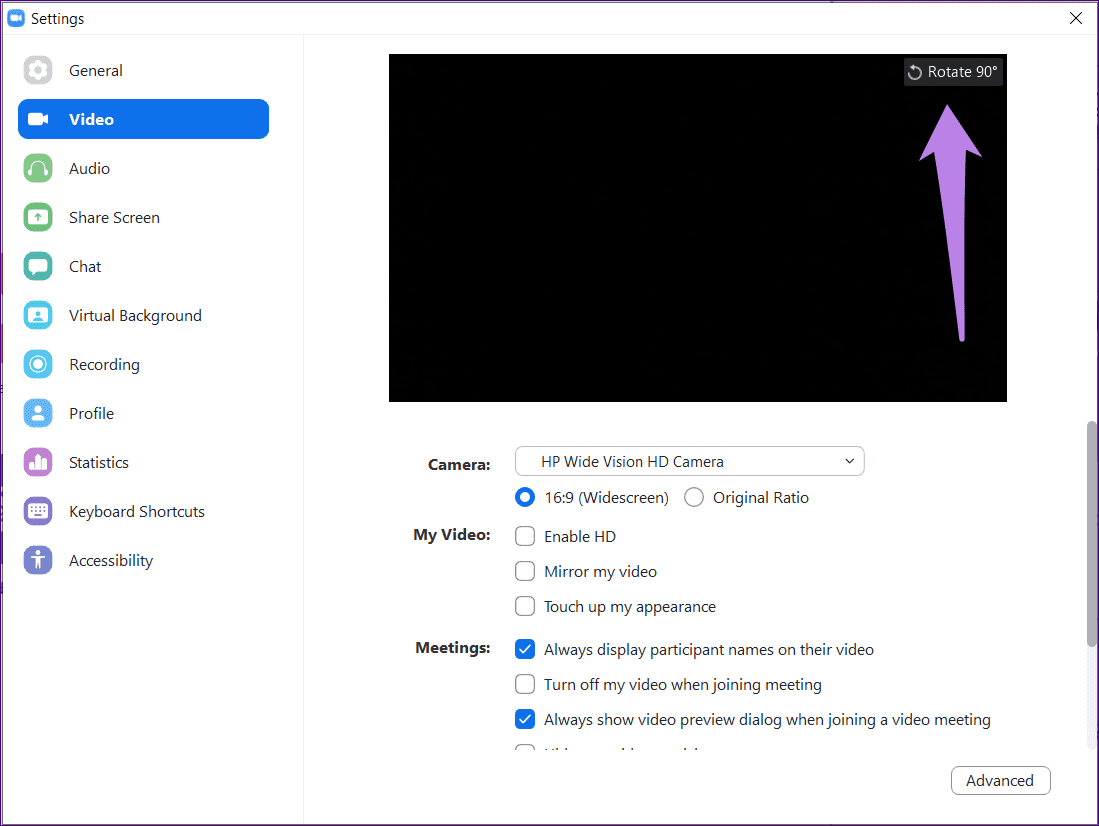Image resolution: width=1099 pixels, height=826 pixels.
Task: Open Advanced video settings
Action: [x=1000, y=780]
